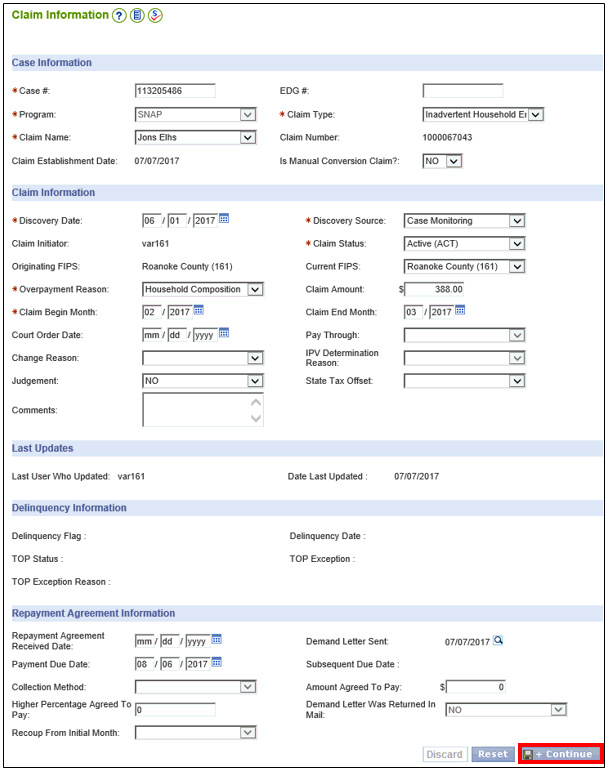This screenshot has width=610, height=772.
Task: Expand IPV Determination Reason dropdown
Action: click(x=464, y=358)
